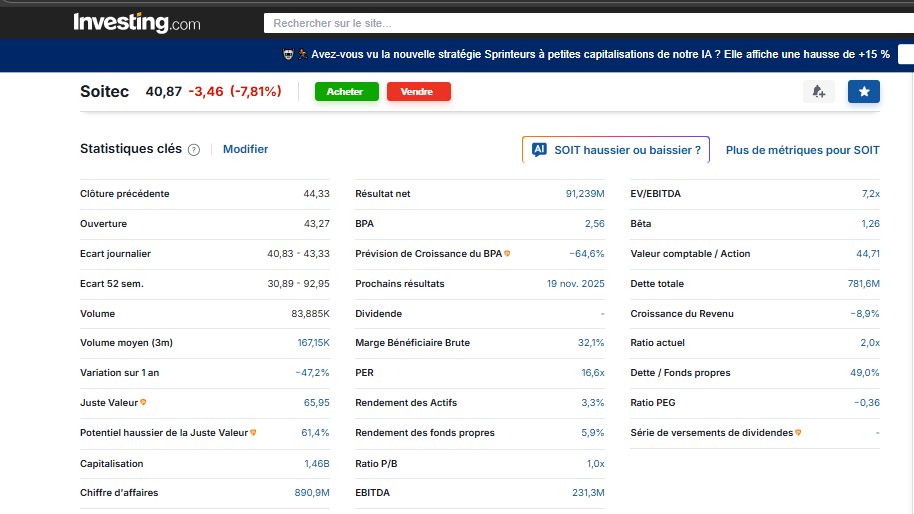Click pro icon next to Juste Valeur
The height and width of the screenshot is (514, 914).
[x=143, y=402]
